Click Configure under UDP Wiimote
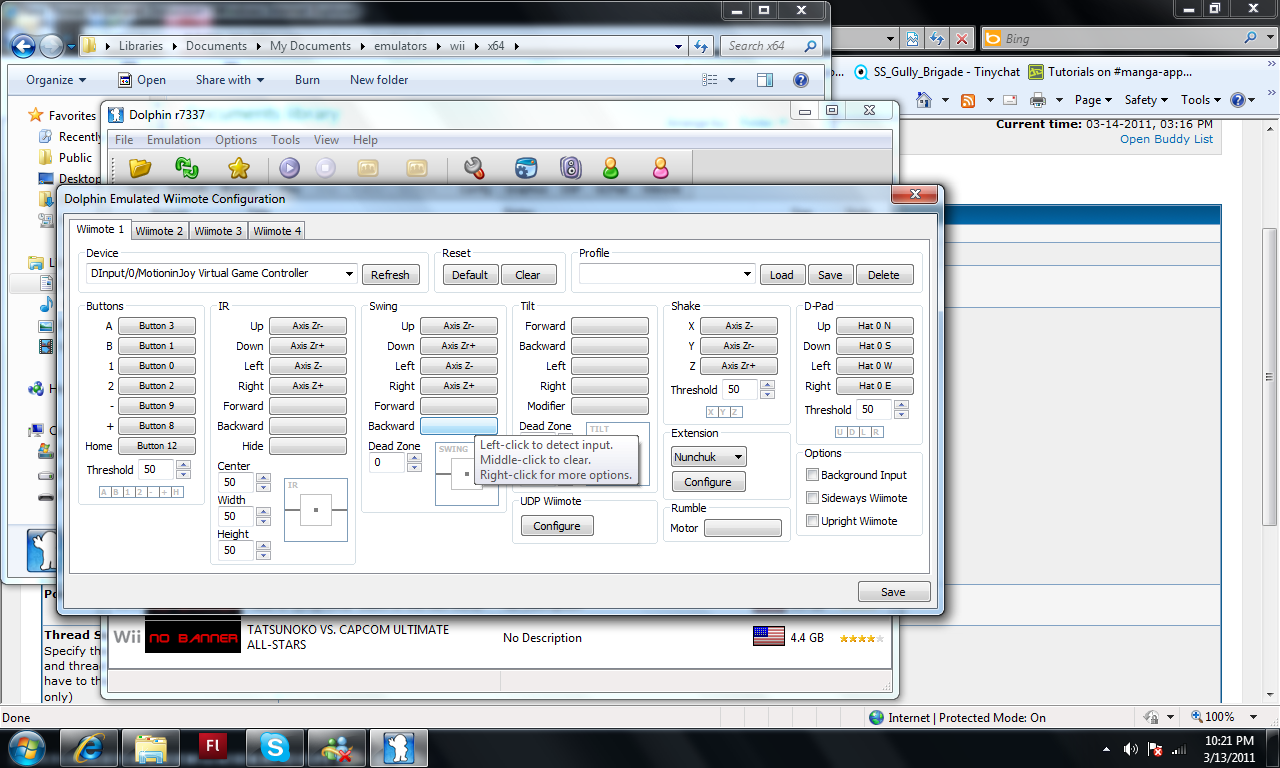 tap(557, 526)
